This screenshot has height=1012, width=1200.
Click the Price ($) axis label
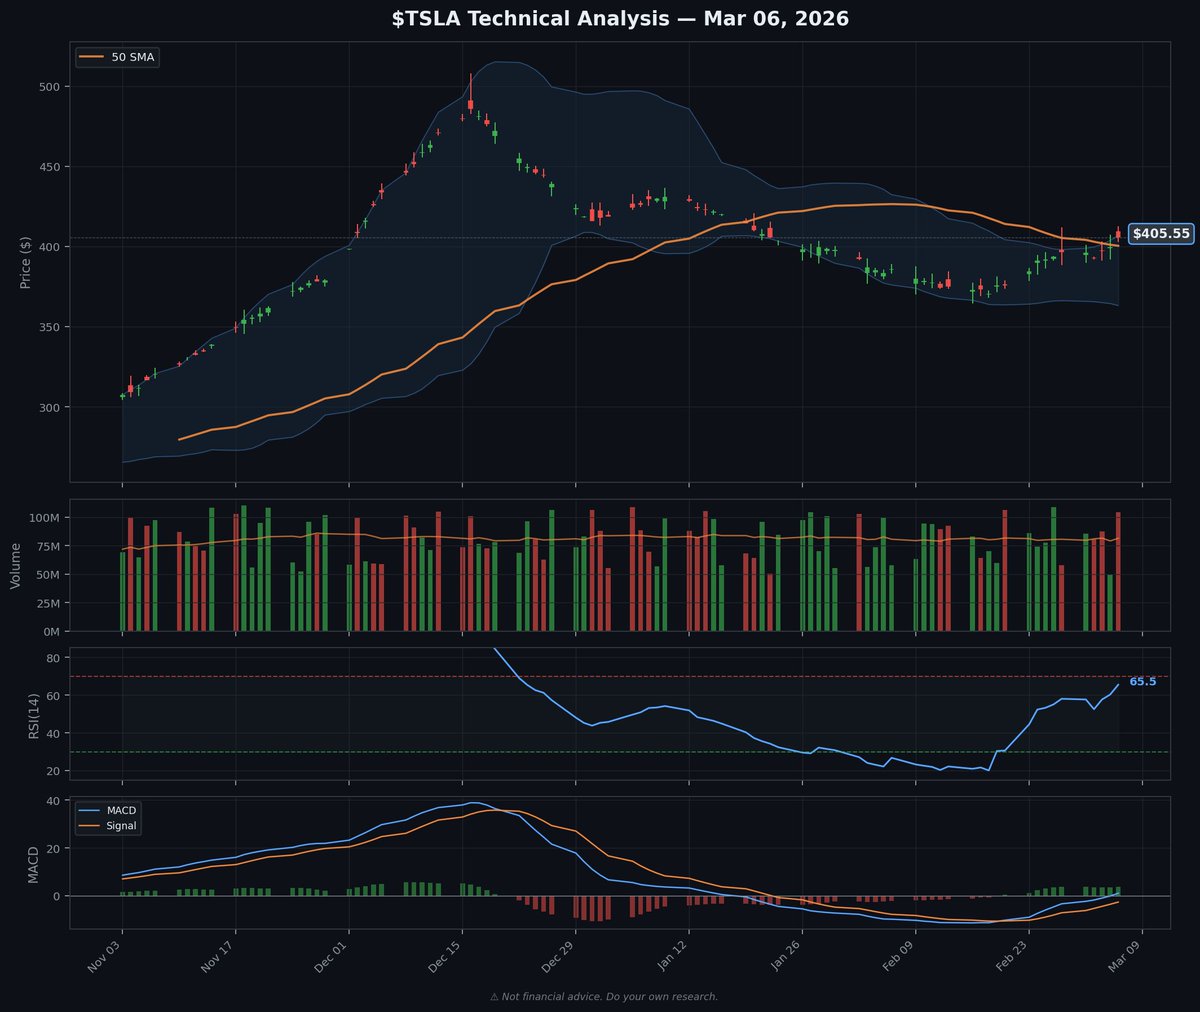(26, 262)
